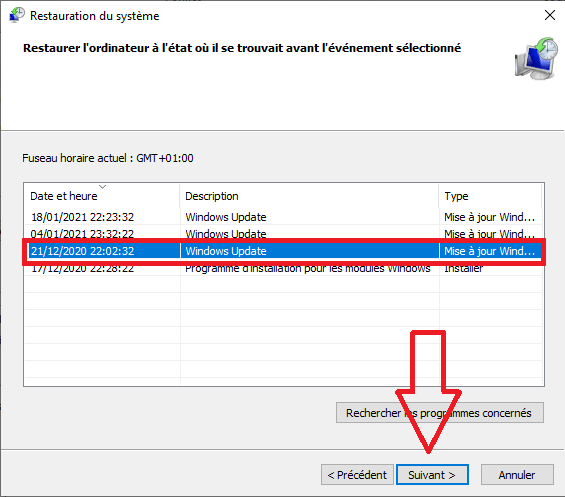Cancel the restore with Annuler
The image size is (565, 497).
517,475
